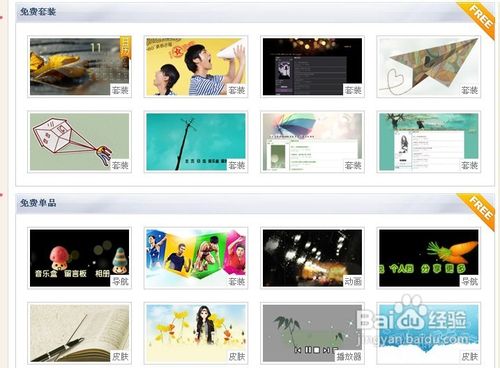The image size is (500, 368).
Task: Open the cartoon girl flowers skin
Action: point(196,333)
